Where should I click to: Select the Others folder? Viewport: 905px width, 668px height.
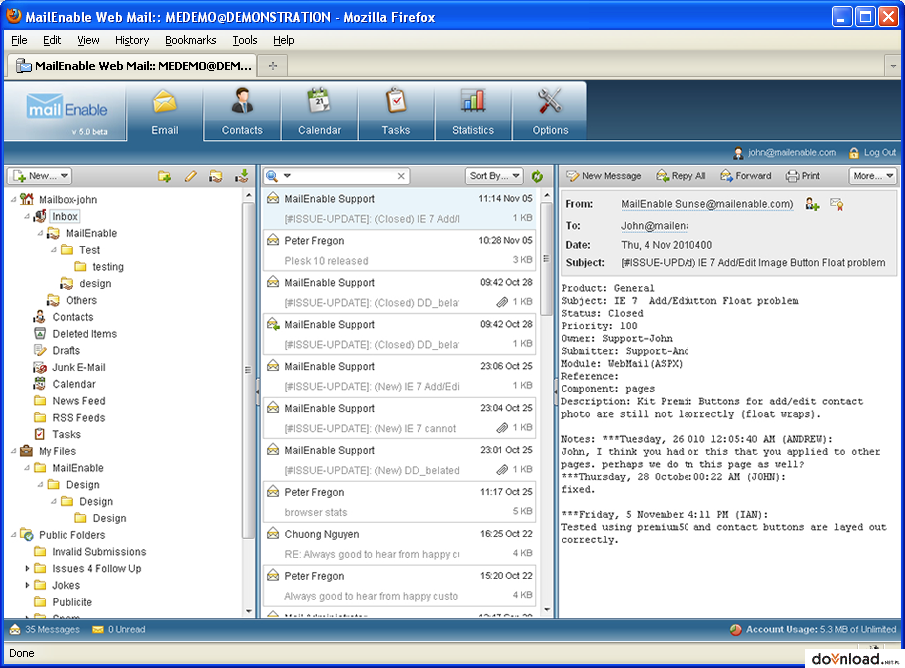coord(81,300)
